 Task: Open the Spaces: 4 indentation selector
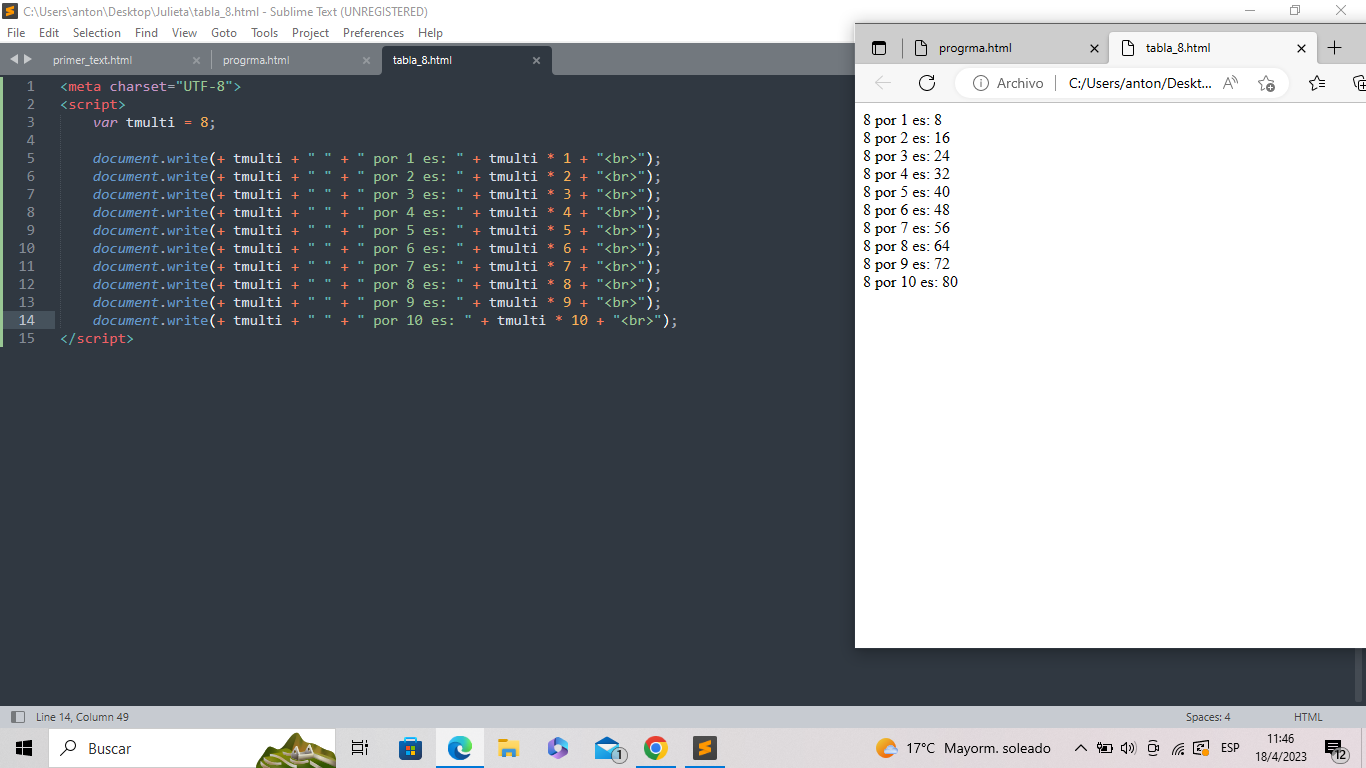[1208, 717]
